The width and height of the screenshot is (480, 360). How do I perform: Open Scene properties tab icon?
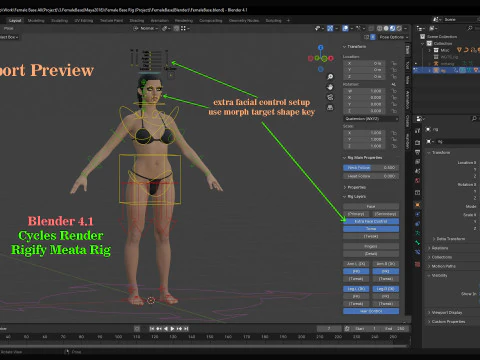[x=417, y=171]
